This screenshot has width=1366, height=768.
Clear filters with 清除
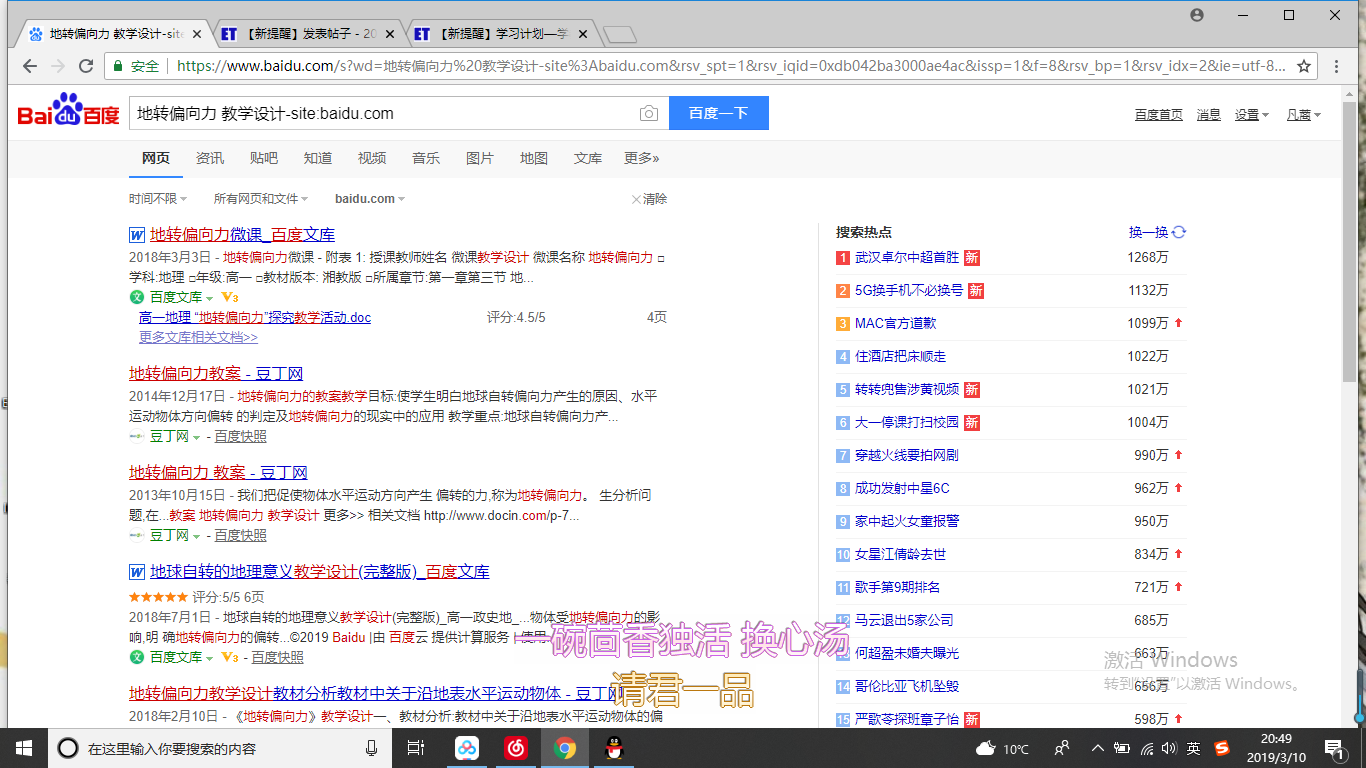[649, 199]
